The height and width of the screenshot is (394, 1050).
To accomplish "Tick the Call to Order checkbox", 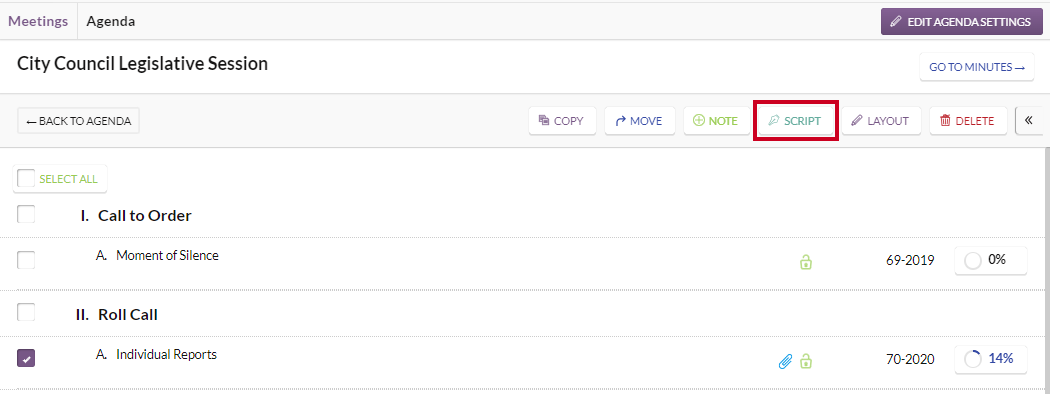I will (x=26, y=214).
